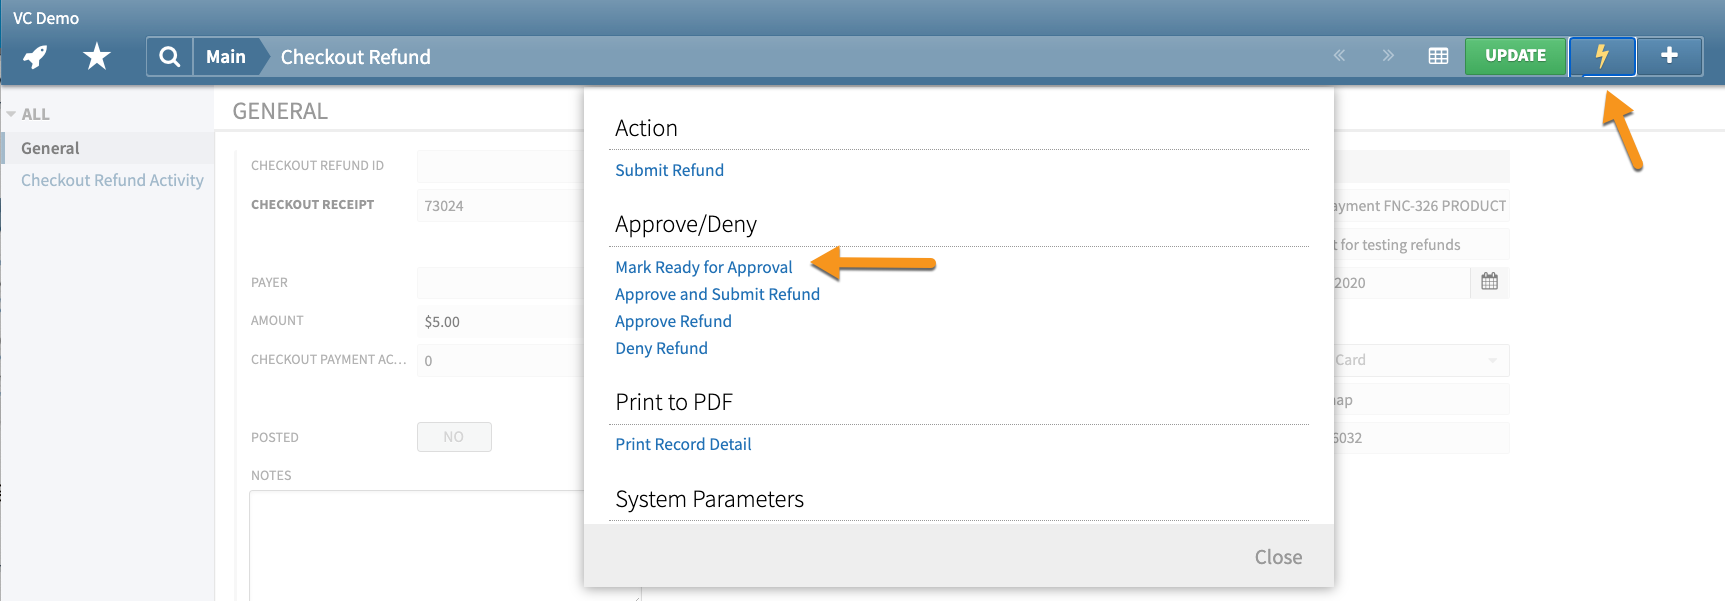Image resolution: width=1725 pixels, height=601 pixels.
Task: Click the magnifying glass search icon
Action: (x=170, y=57)
